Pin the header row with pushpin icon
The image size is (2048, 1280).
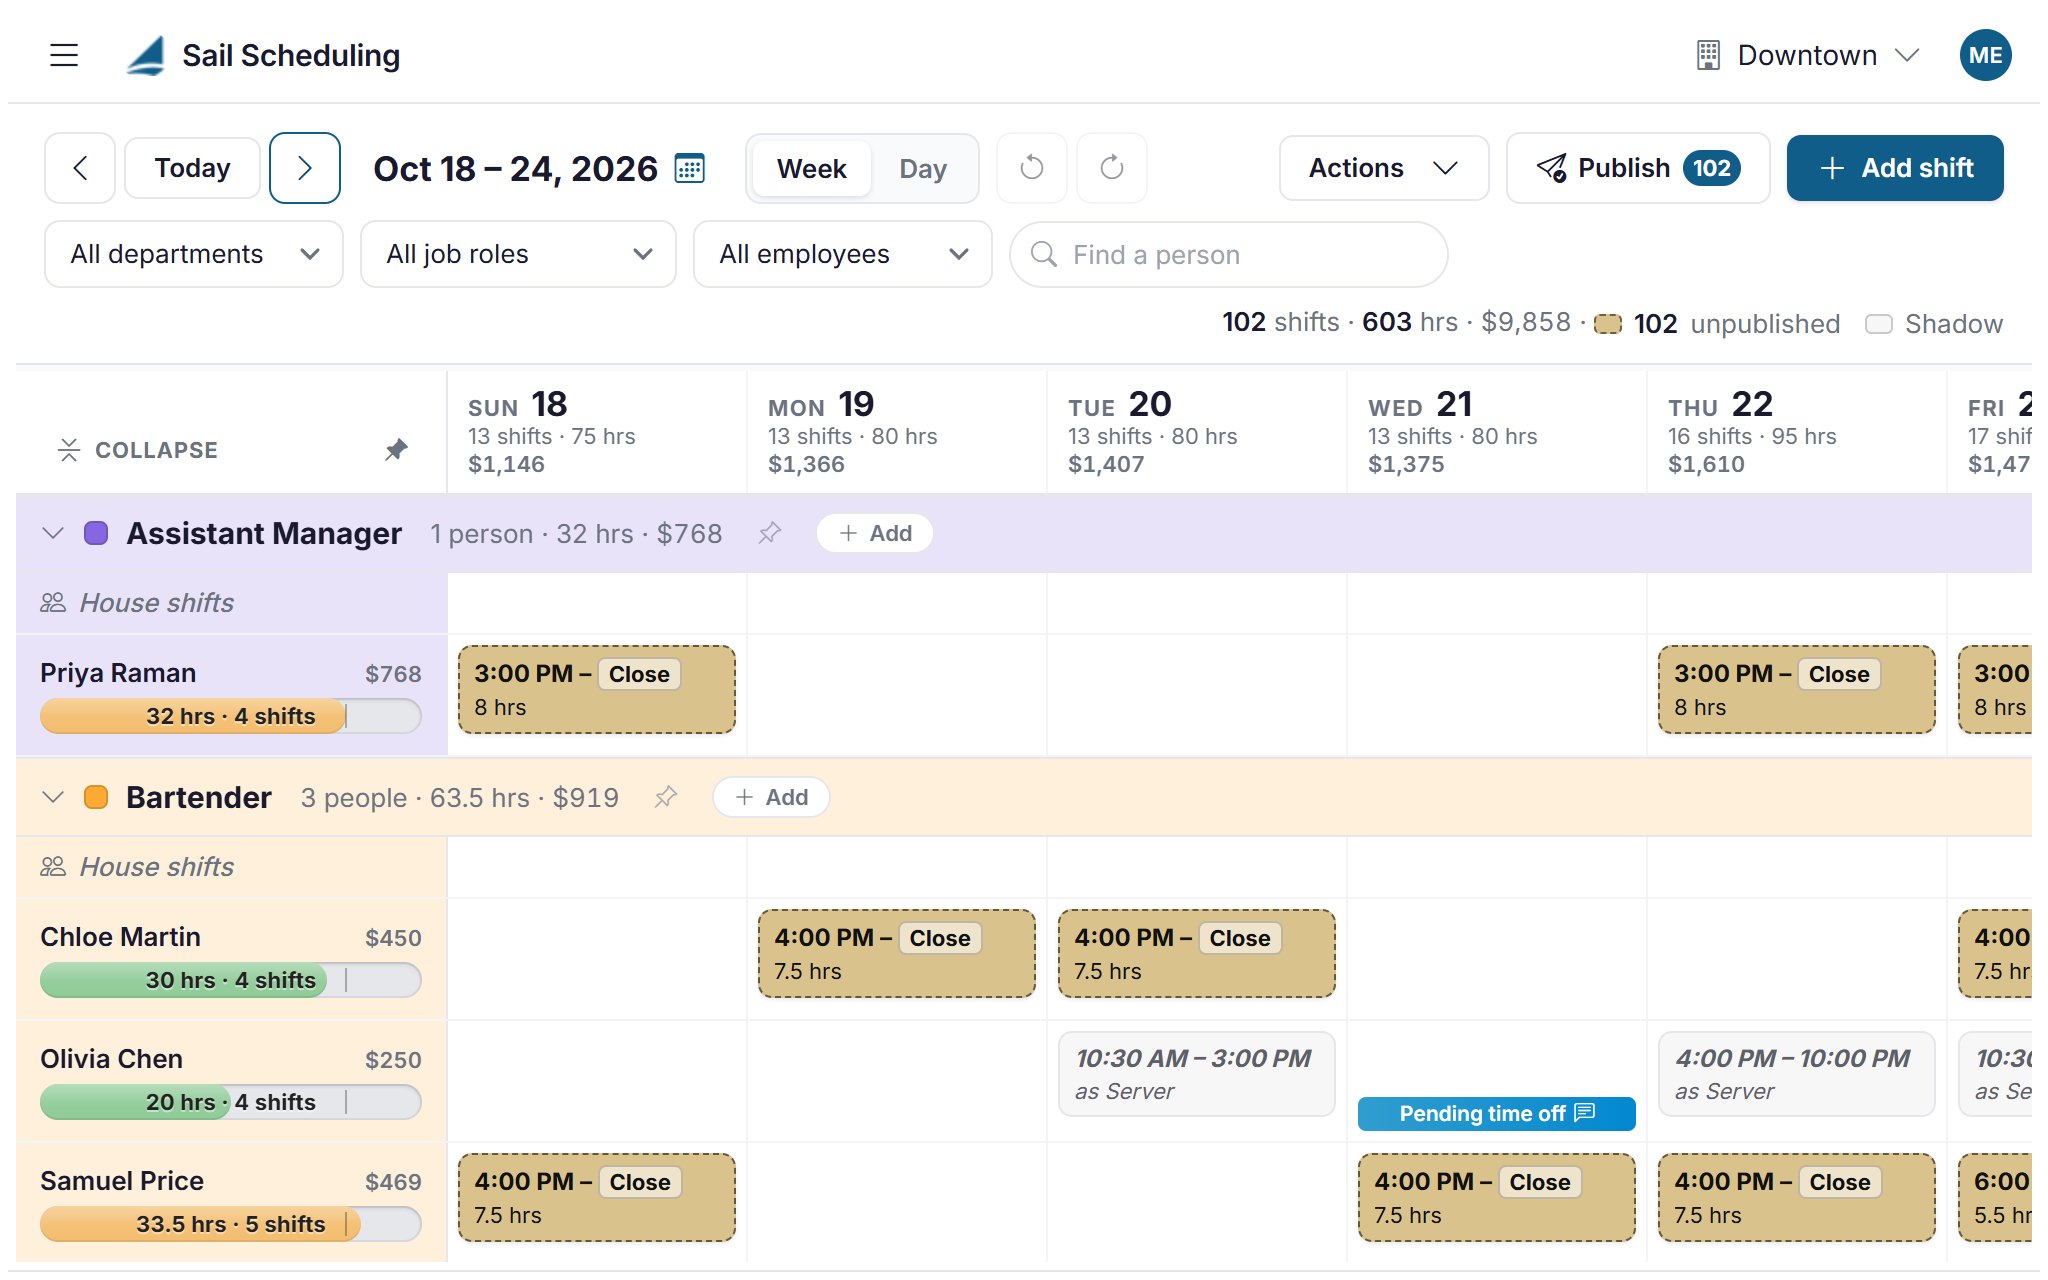pos(397,449)
